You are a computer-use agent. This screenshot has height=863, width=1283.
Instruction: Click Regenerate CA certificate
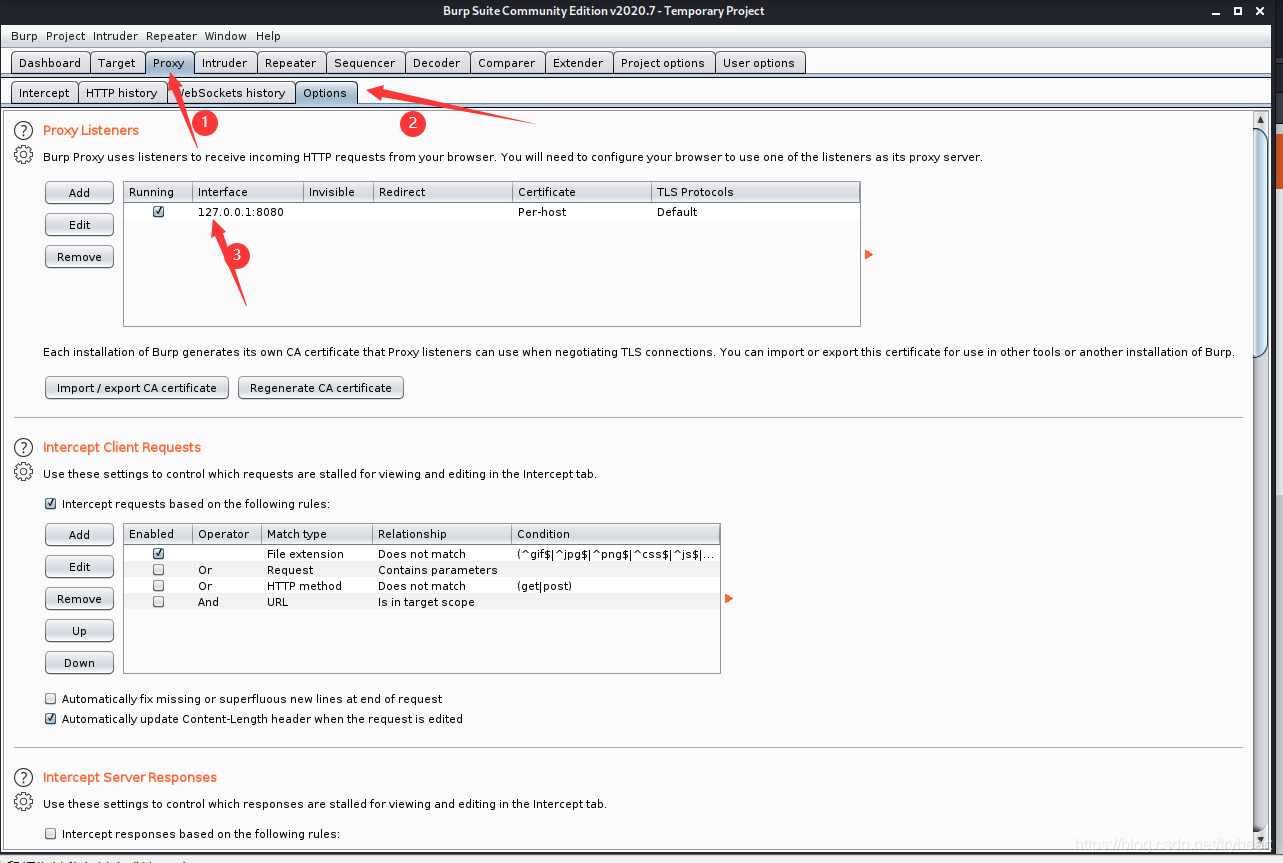(x=321, y=388)
